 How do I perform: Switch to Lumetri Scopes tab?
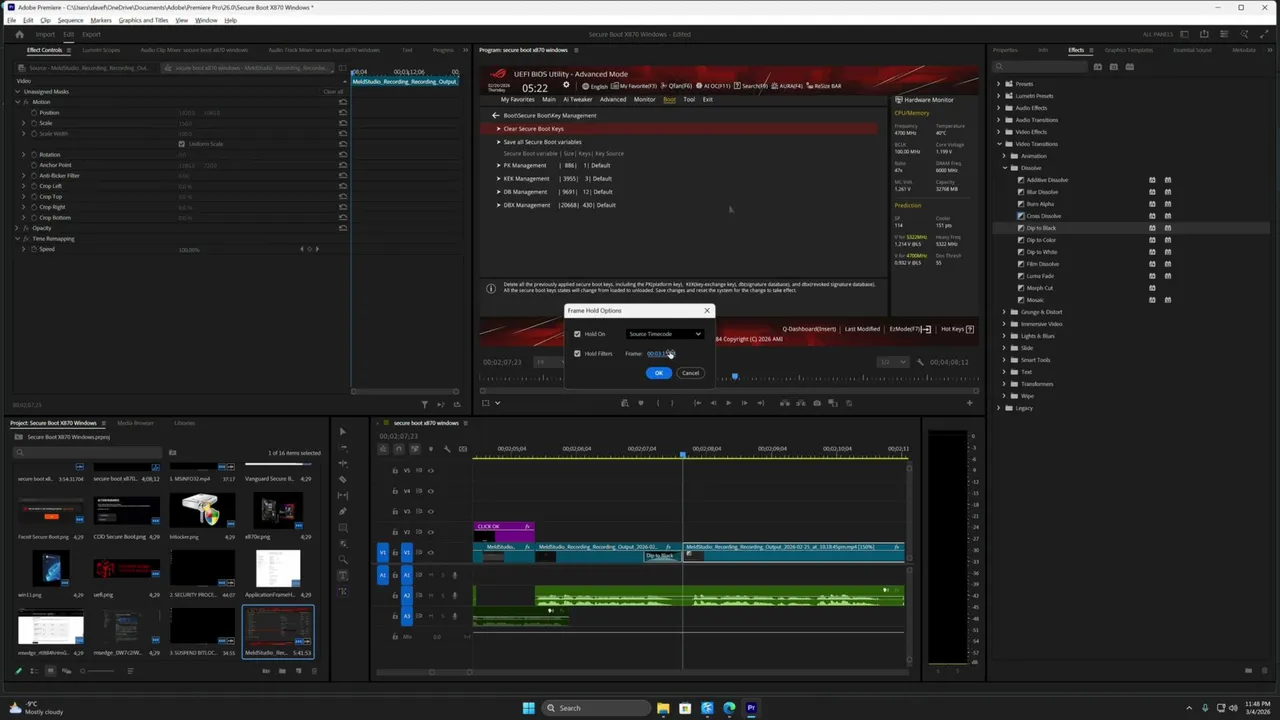tap(101, 50)
